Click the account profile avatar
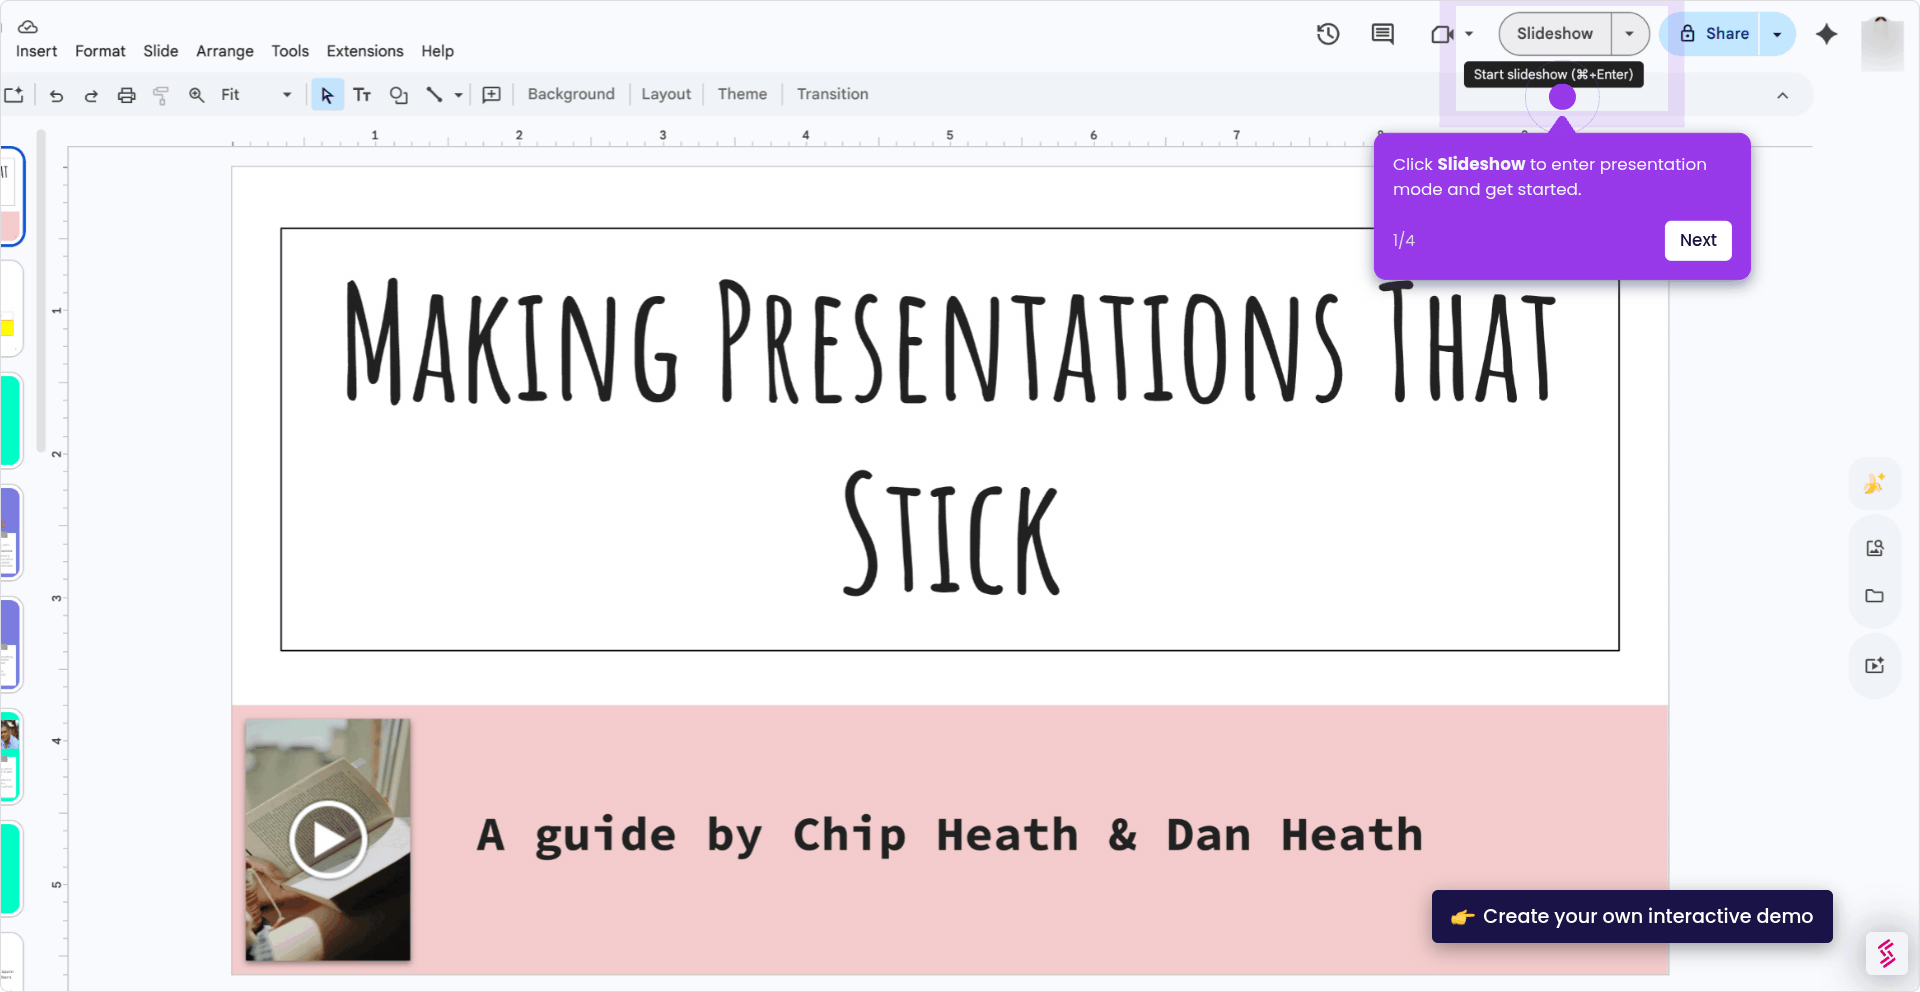This screenshot has height=992, width=1920. (x=1882, y=42)
